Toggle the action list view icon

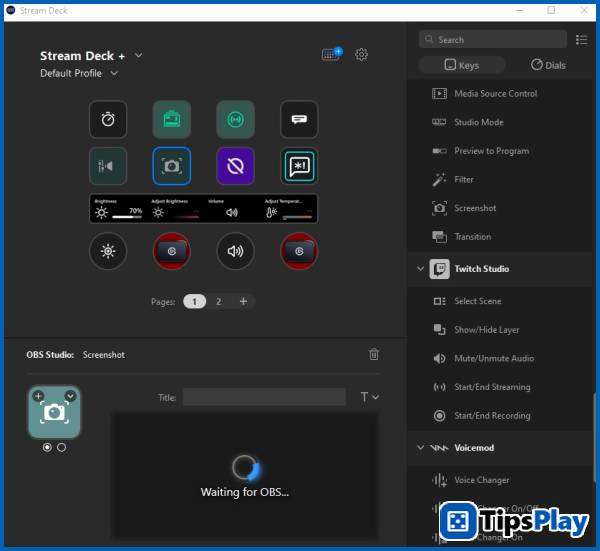click(x=582, y=39)
